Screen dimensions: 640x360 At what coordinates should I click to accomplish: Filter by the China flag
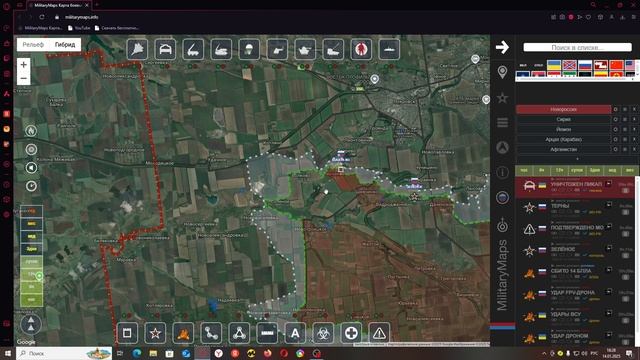616,65
